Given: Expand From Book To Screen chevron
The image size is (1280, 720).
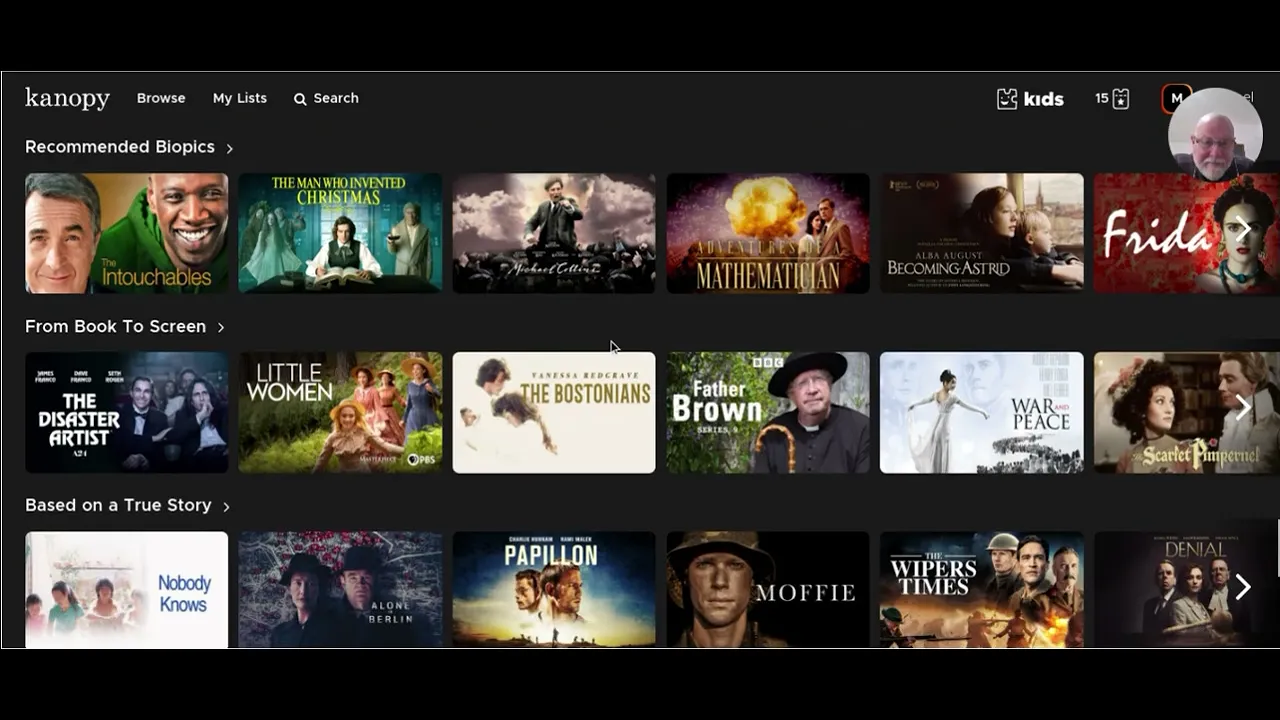Looking at the screenshot, I should pyautogui.click(x=221, y=327).
